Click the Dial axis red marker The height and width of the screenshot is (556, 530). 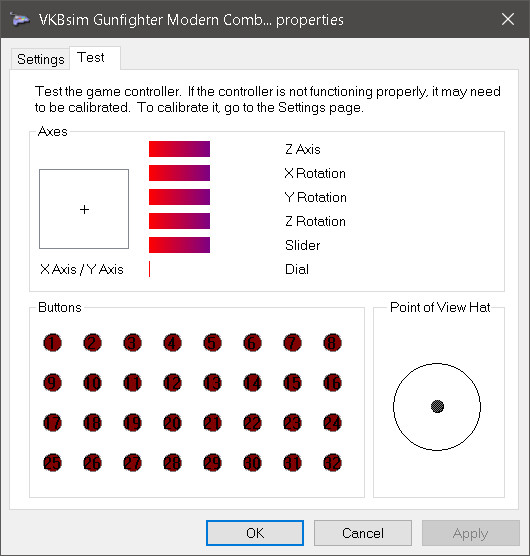[x=150, y=269]
